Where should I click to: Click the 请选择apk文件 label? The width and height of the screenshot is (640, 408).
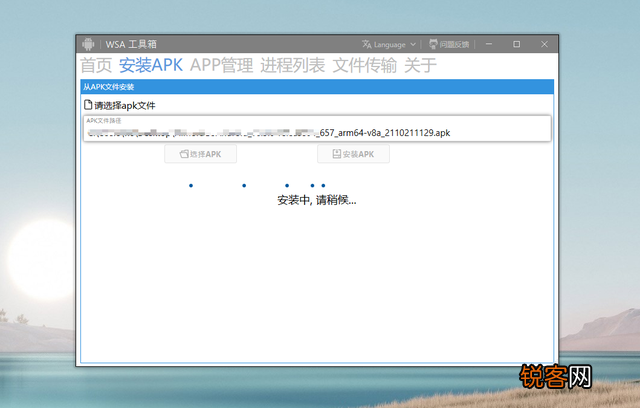pos(124,106)
